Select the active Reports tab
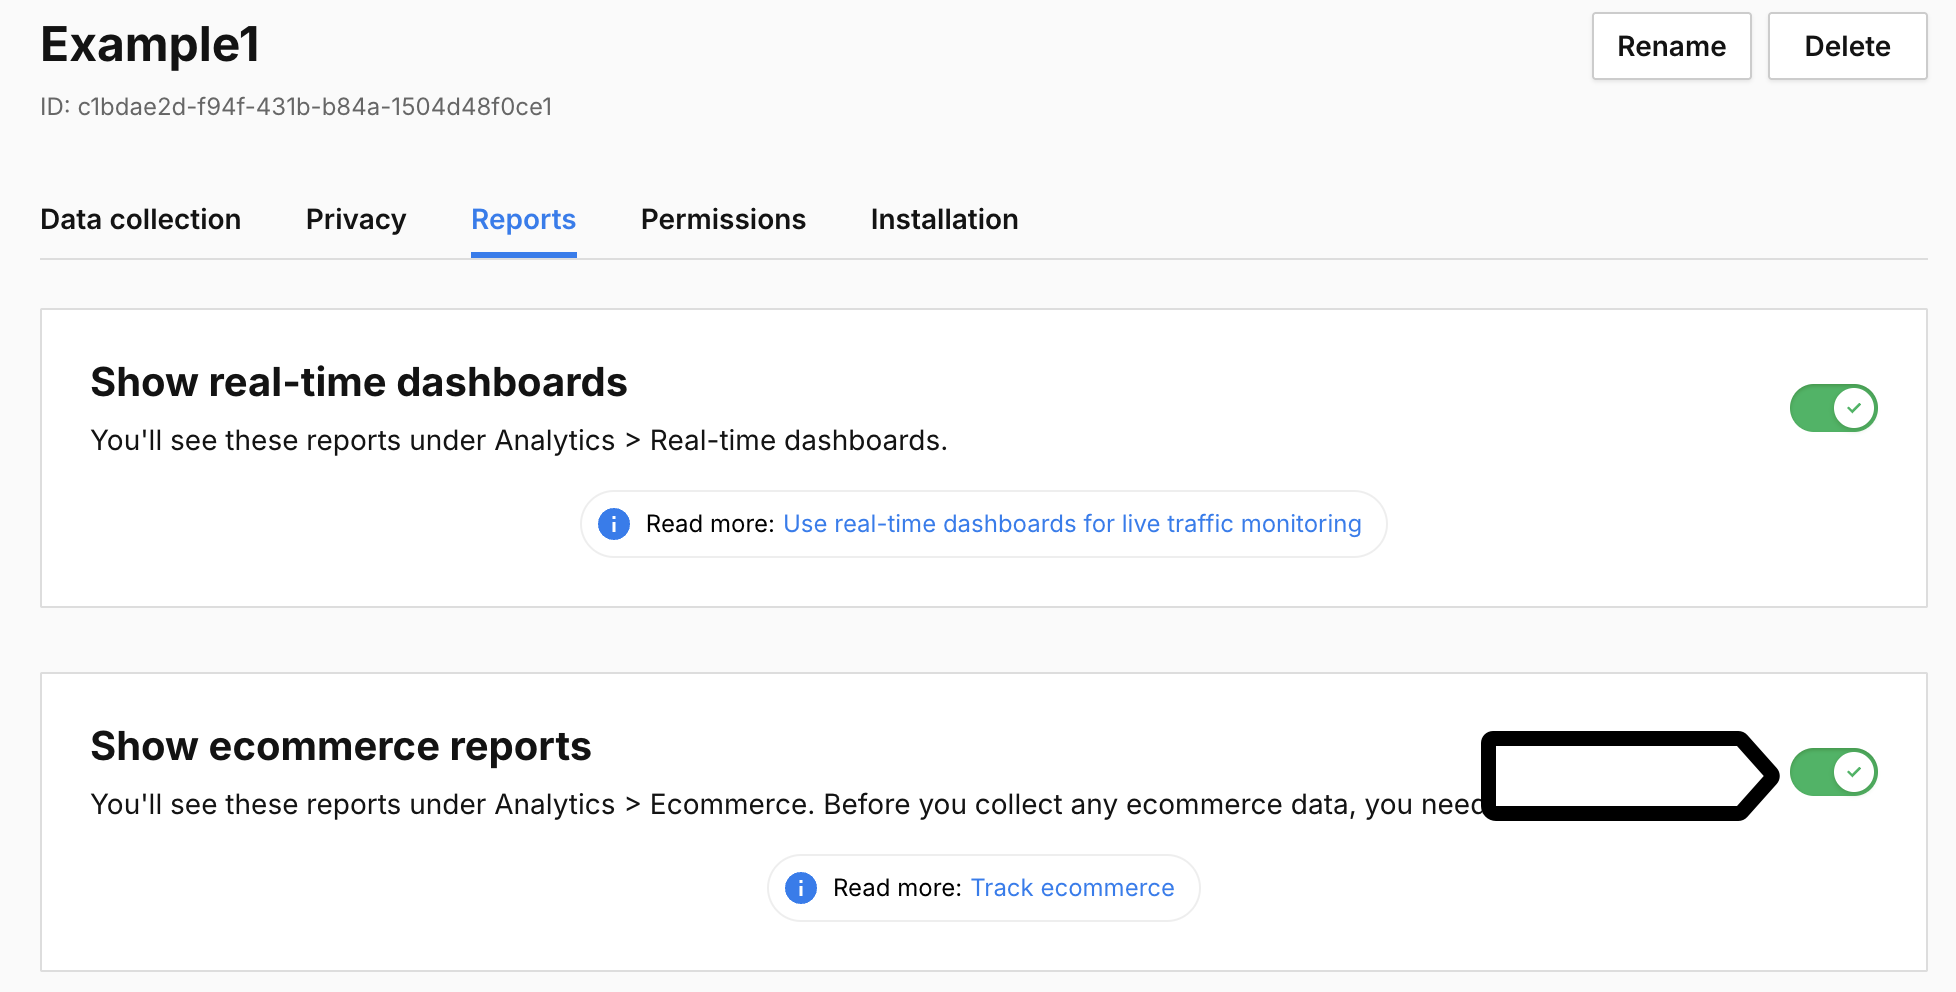This screenshot has height=992, width=1956. [x=523, y=219]
